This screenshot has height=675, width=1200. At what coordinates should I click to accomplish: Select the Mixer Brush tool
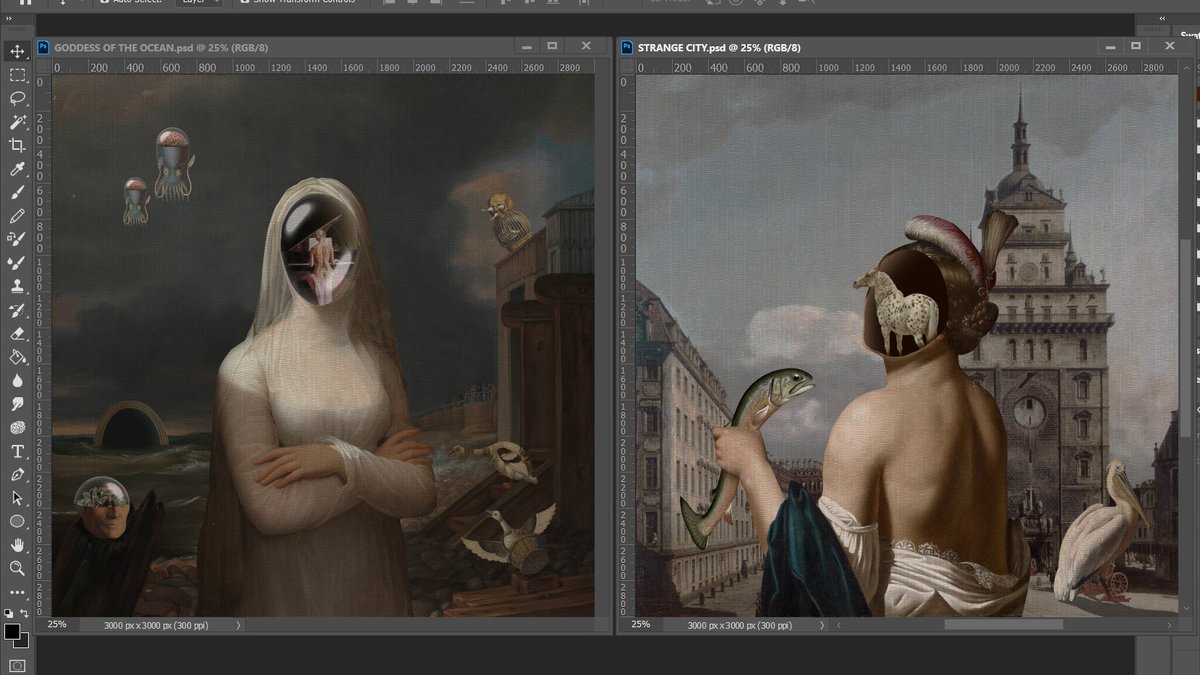(17, 263)
